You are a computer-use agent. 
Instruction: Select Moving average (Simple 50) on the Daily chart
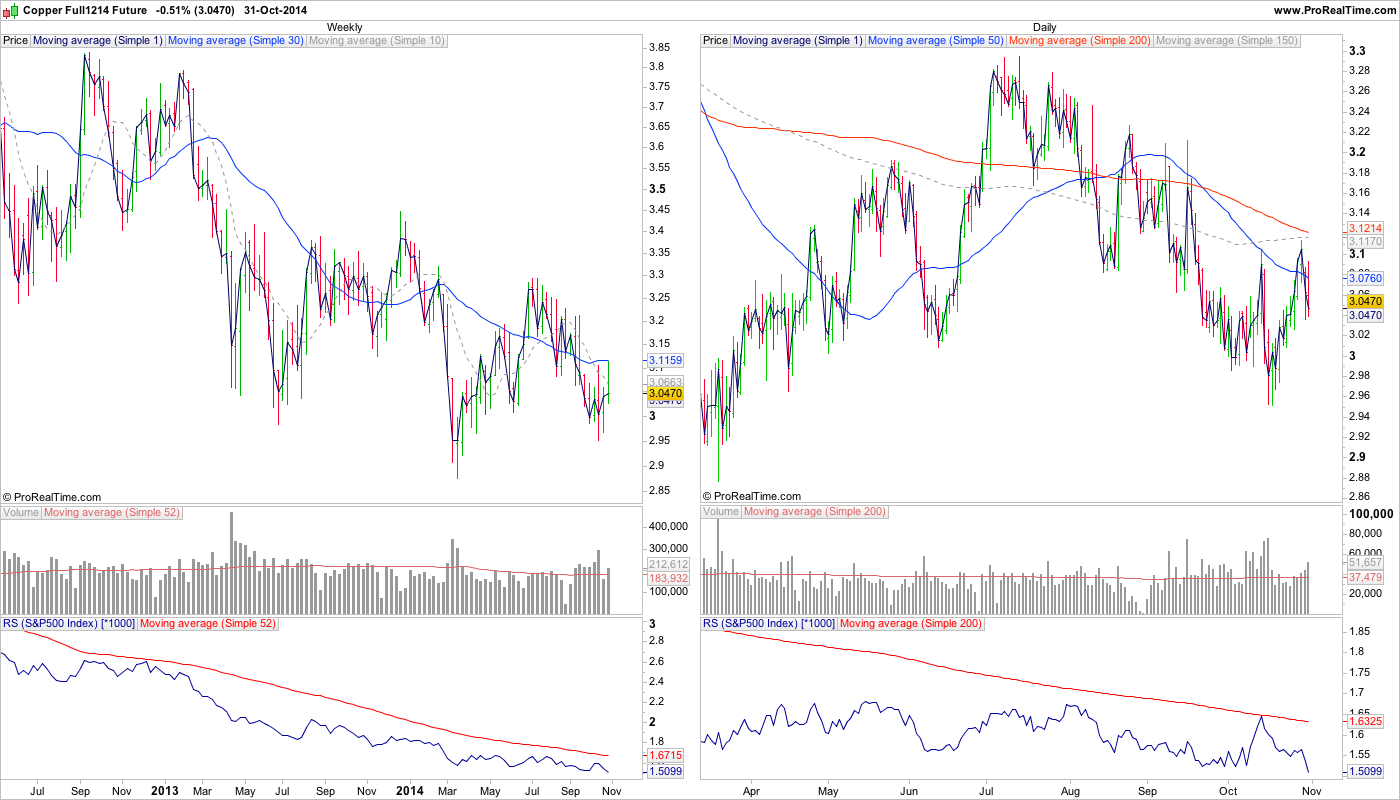936,41
